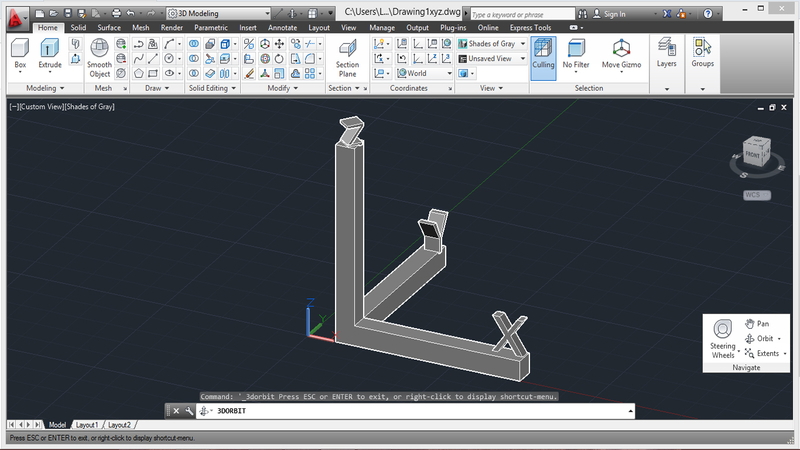
Task: Expand the Draw panel
Action: (x=157, y=88)
